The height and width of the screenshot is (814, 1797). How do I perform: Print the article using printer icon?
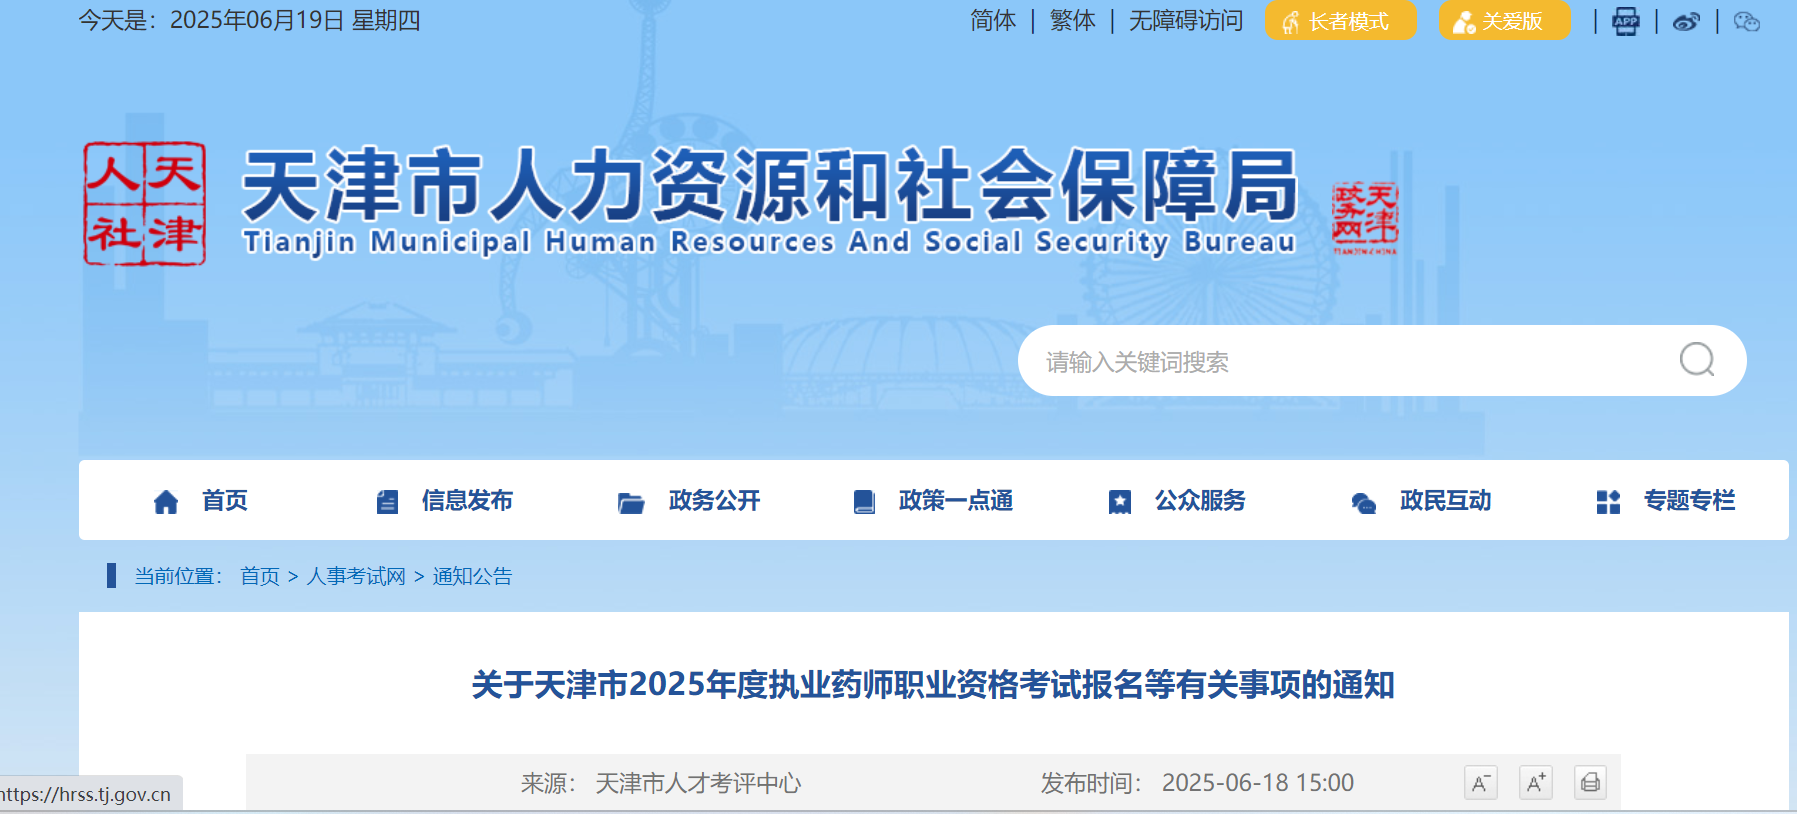coord(1590,783)
